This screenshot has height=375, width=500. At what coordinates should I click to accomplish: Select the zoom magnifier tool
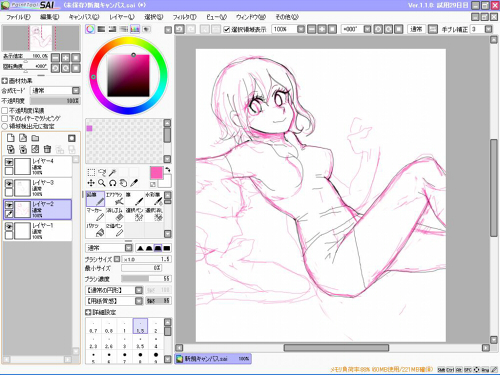pyautogui.click(x=102, y=183)
